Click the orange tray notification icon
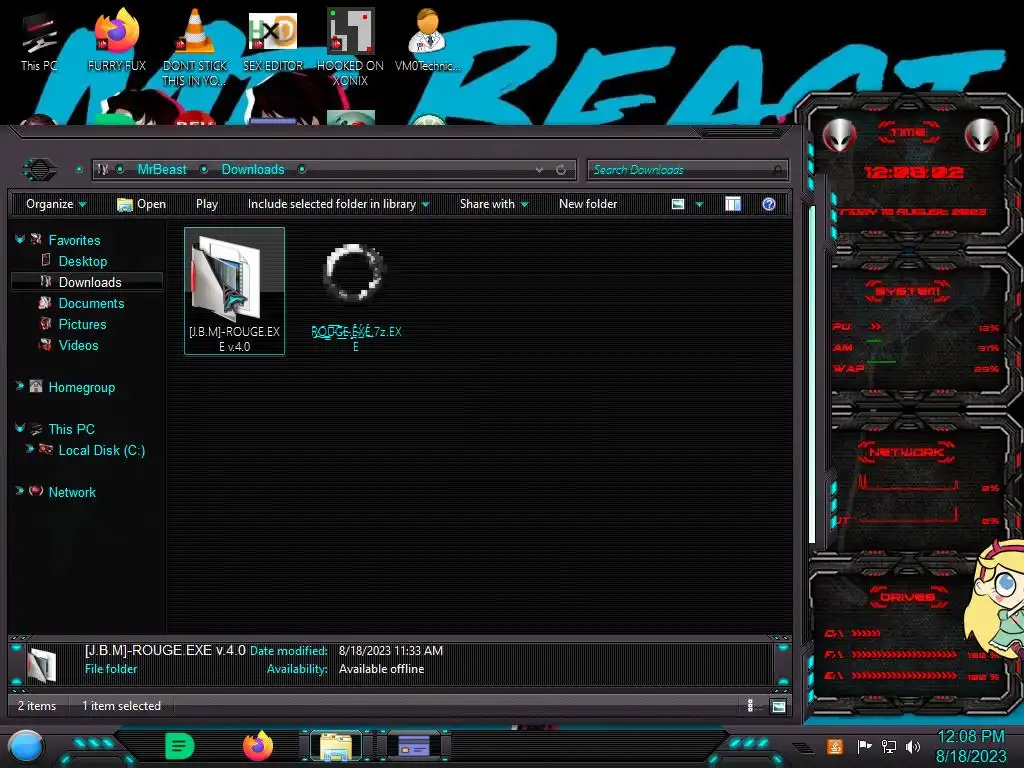The image size is (1024, 768). [834, 746]
